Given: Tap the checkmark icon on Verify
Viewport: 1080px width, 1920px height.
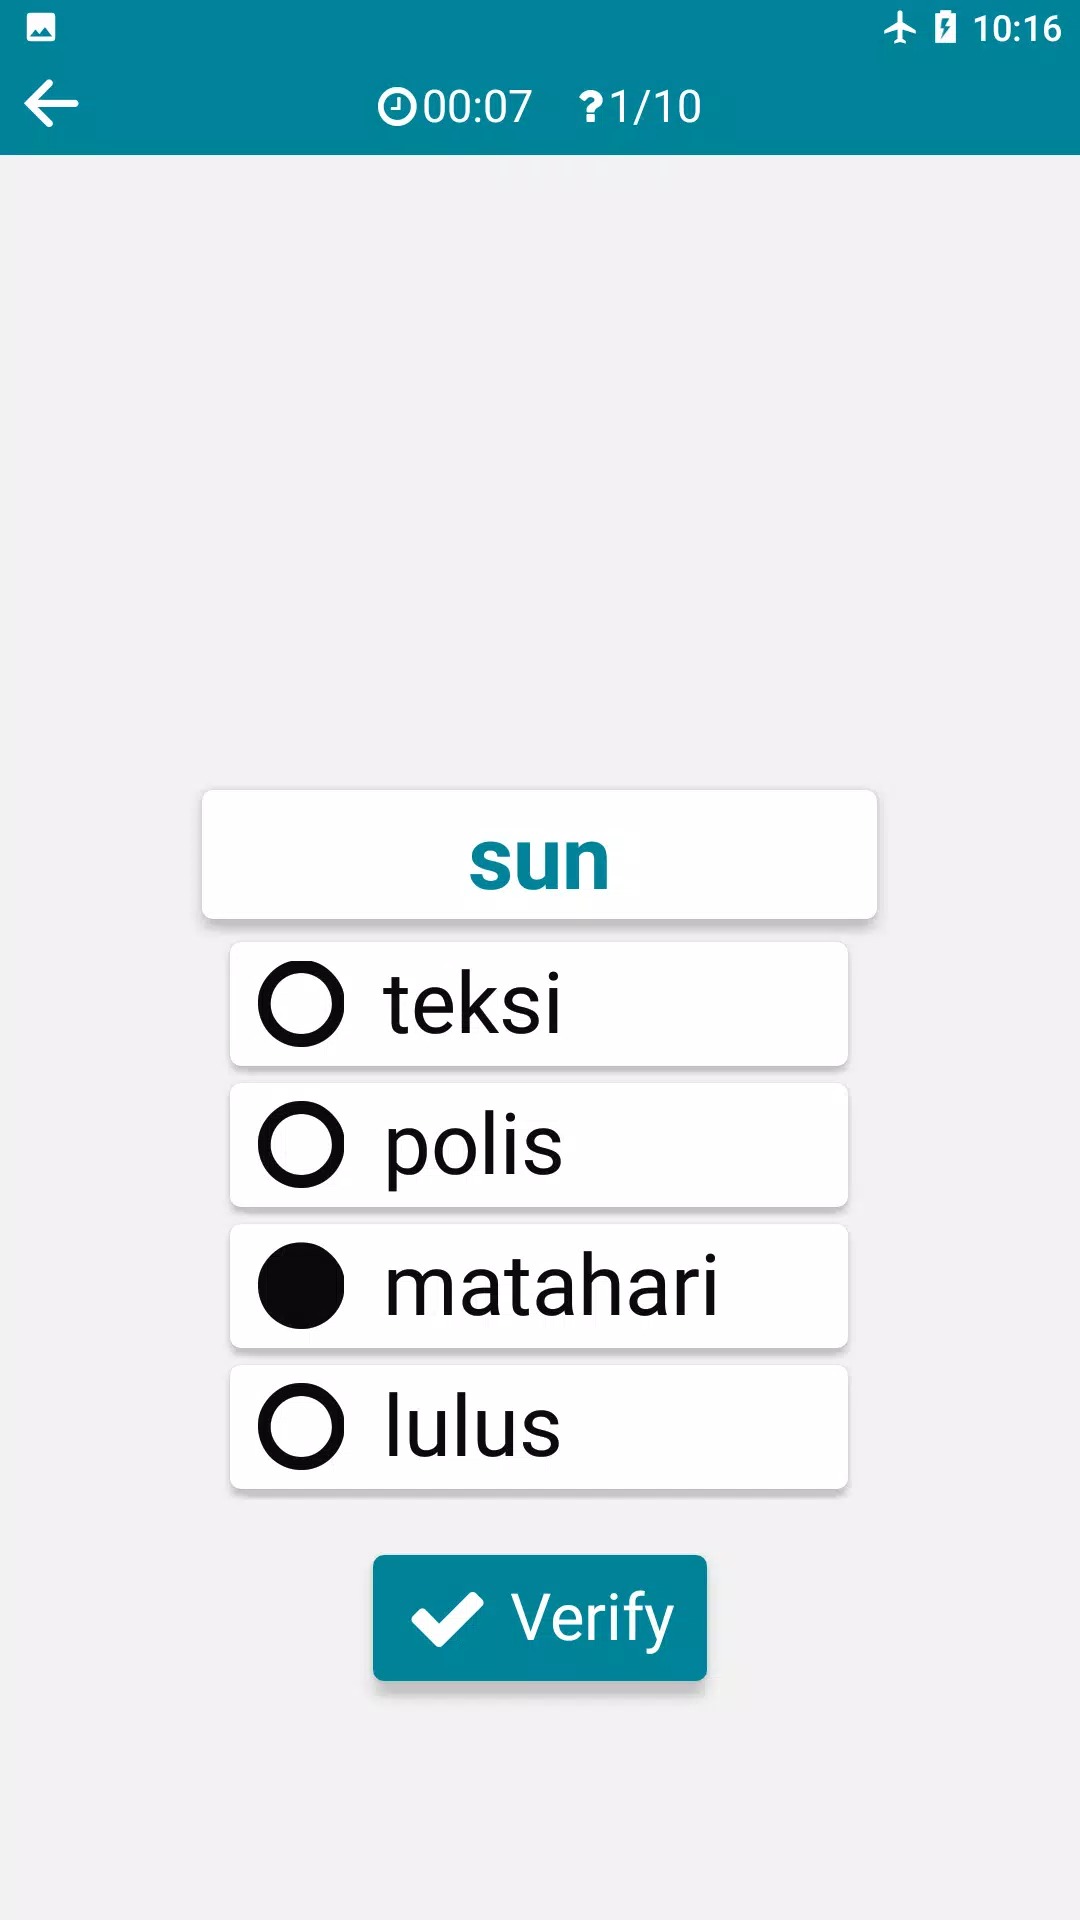Looking at the screenshot, I should pyautogui.click(x=447, y=1618).
